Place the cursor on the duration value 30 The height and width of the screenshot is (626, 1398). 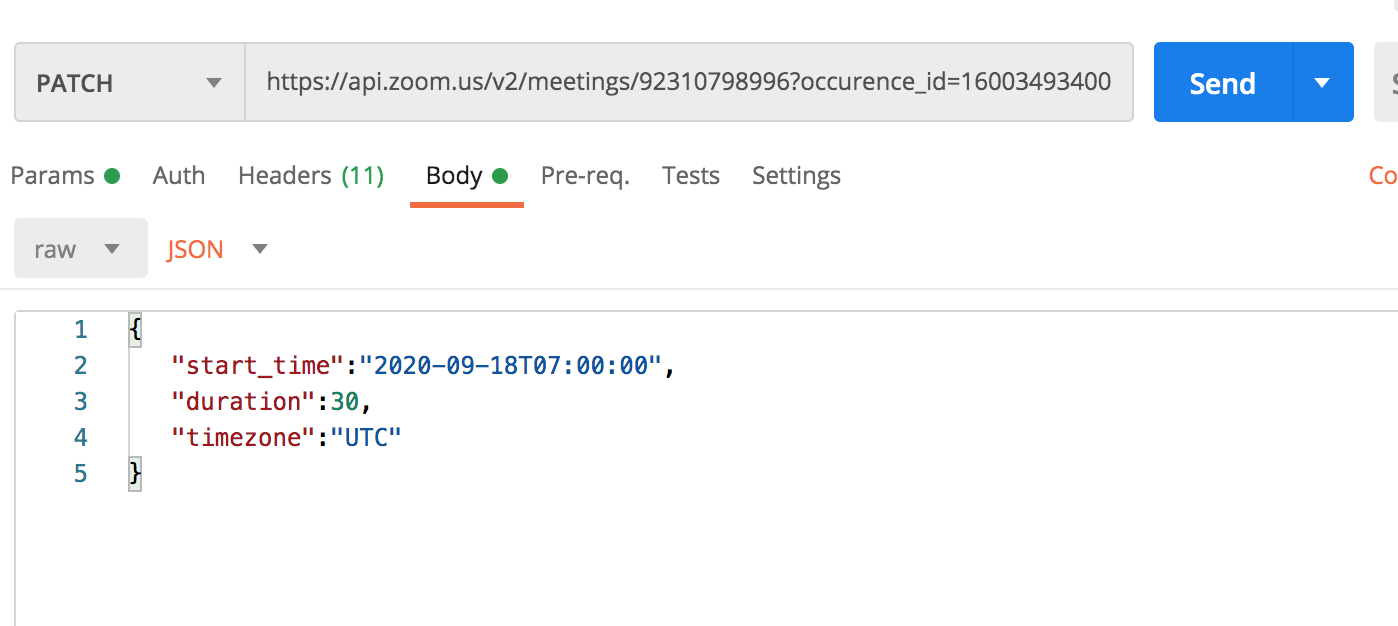tap(344, 402)
